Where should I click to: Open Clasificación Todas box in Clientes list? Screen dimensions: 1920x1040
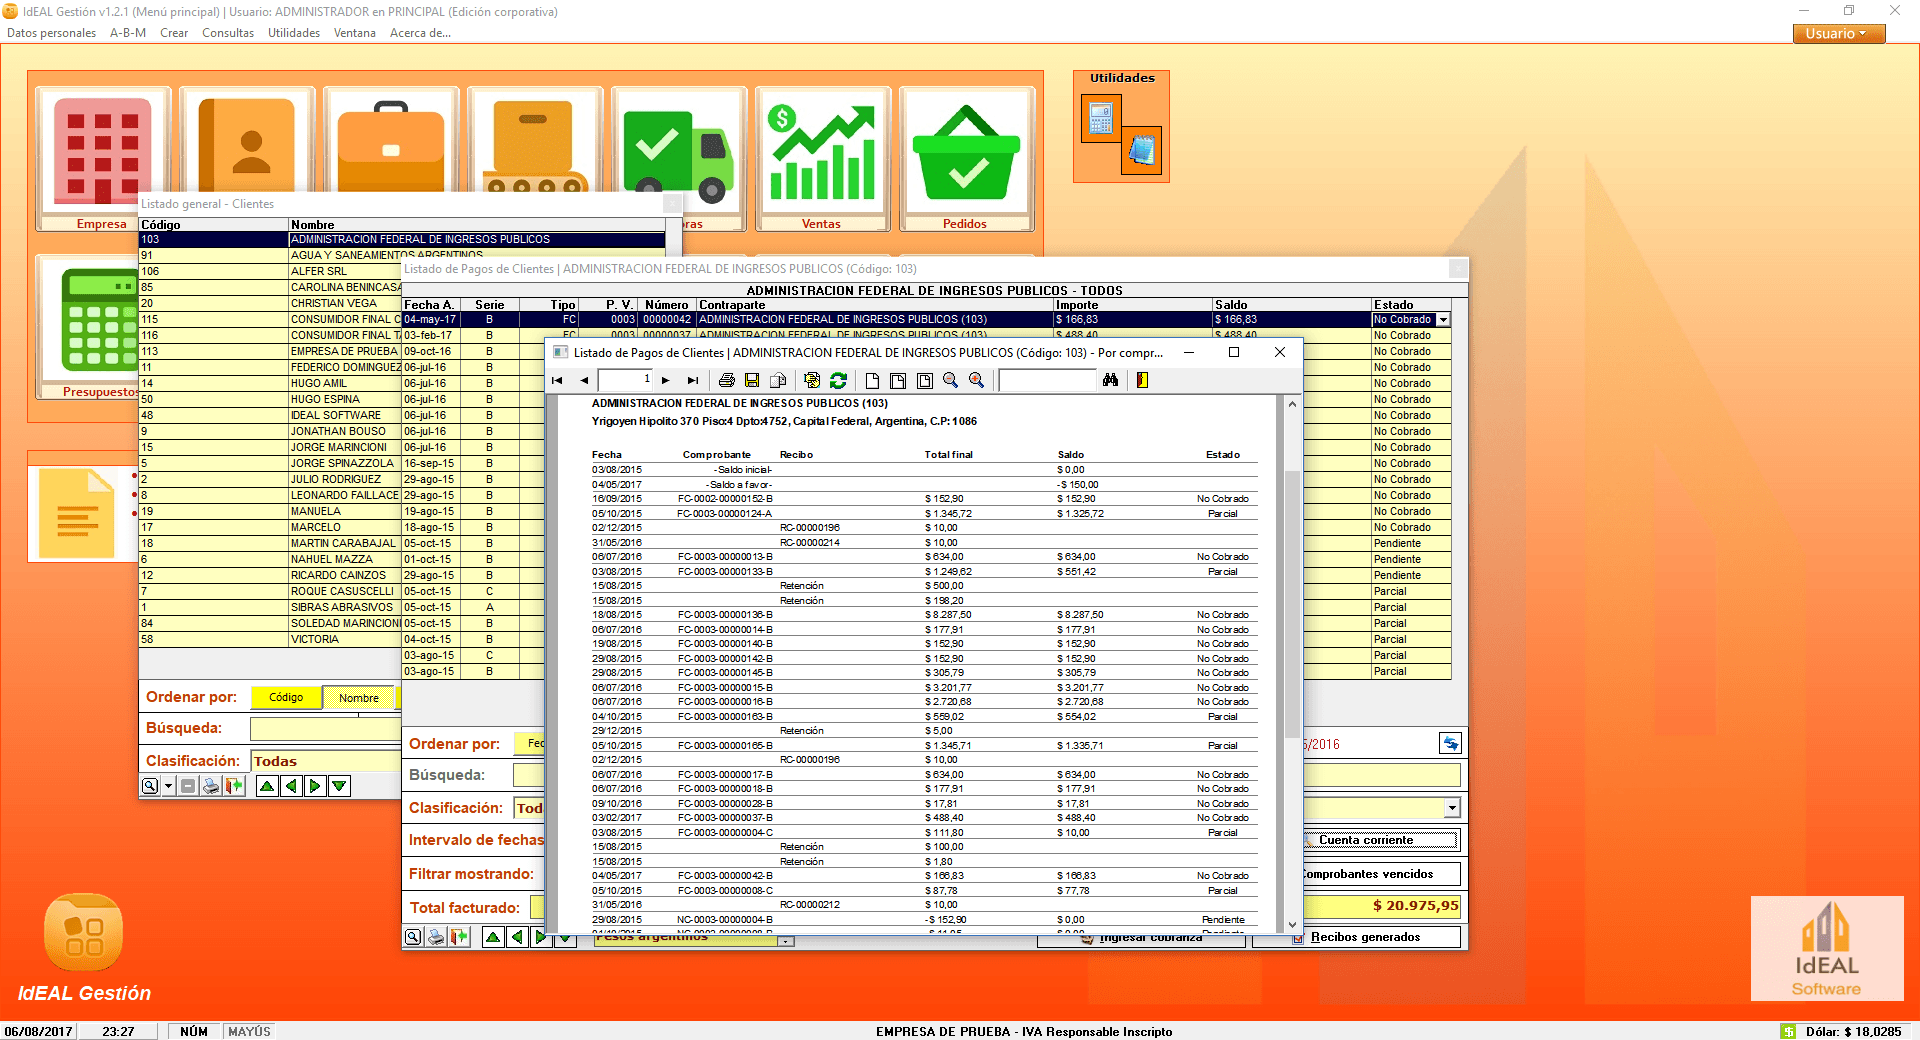326,761
